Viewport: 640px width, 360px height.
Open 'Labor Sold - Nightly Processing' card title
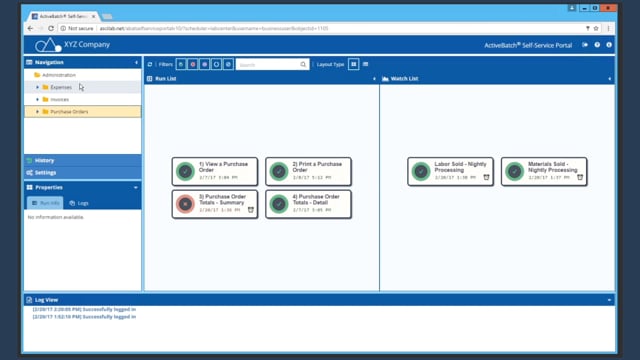(460, 167)
